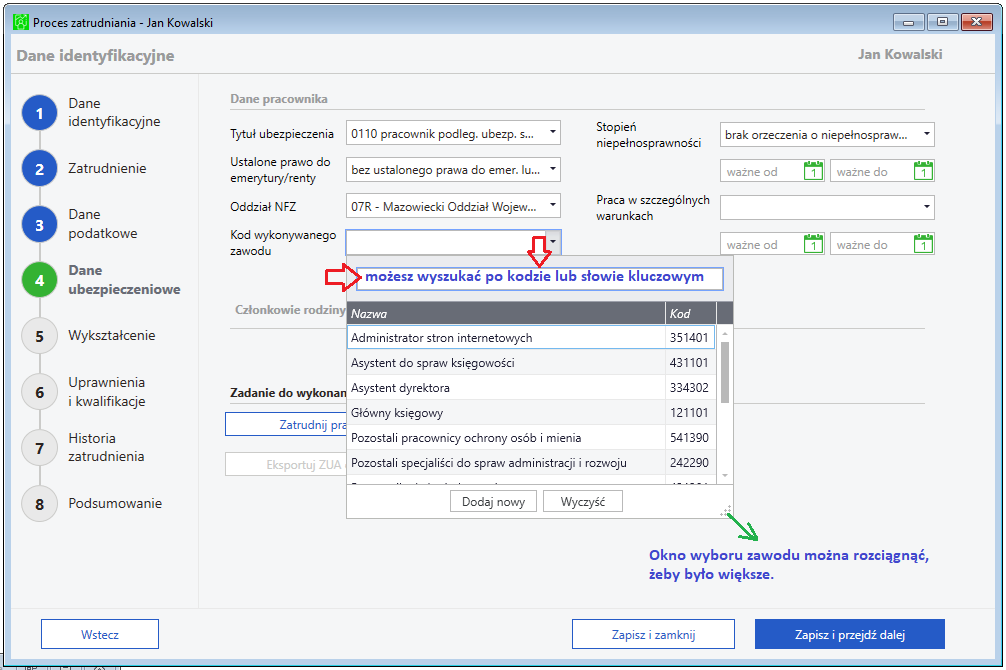Click step 3 circle Dane podatkowe
The image size is (1006, 670).
[x=40, y=225]
